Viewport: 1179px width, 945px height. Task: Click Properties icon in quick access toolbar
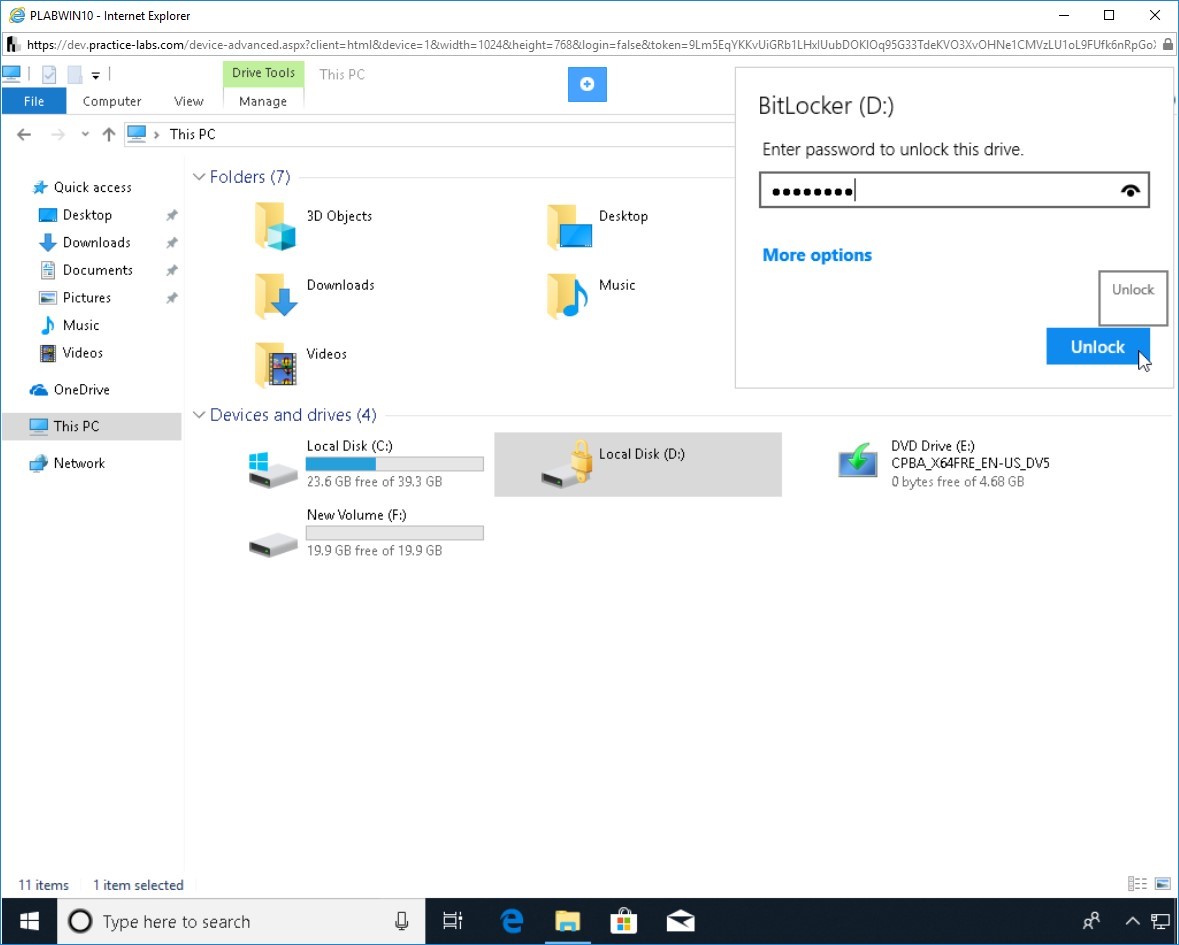(x=50, y=74)
